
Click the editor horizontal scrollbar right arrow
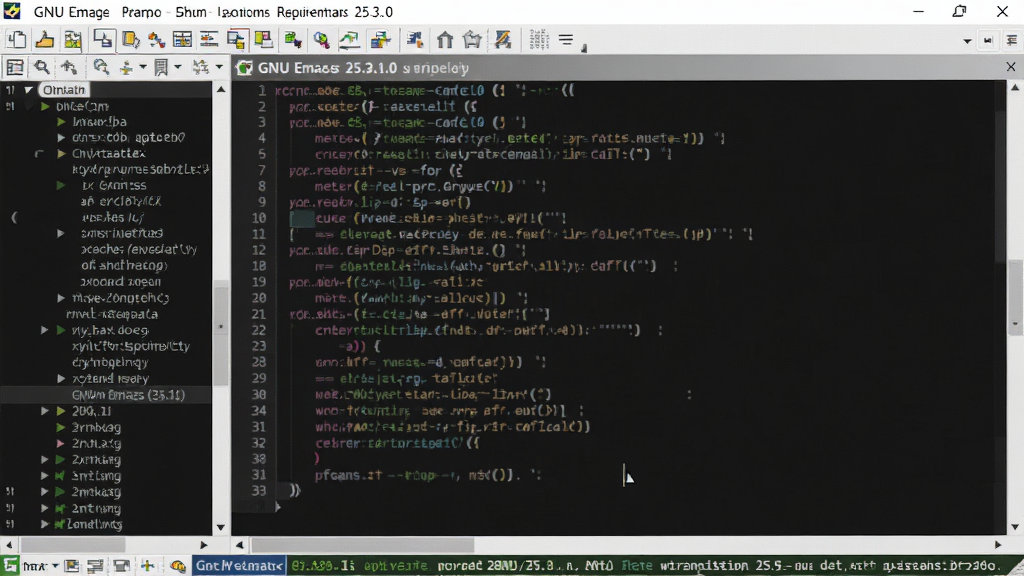pyautogui.click(x=998, y=545)
